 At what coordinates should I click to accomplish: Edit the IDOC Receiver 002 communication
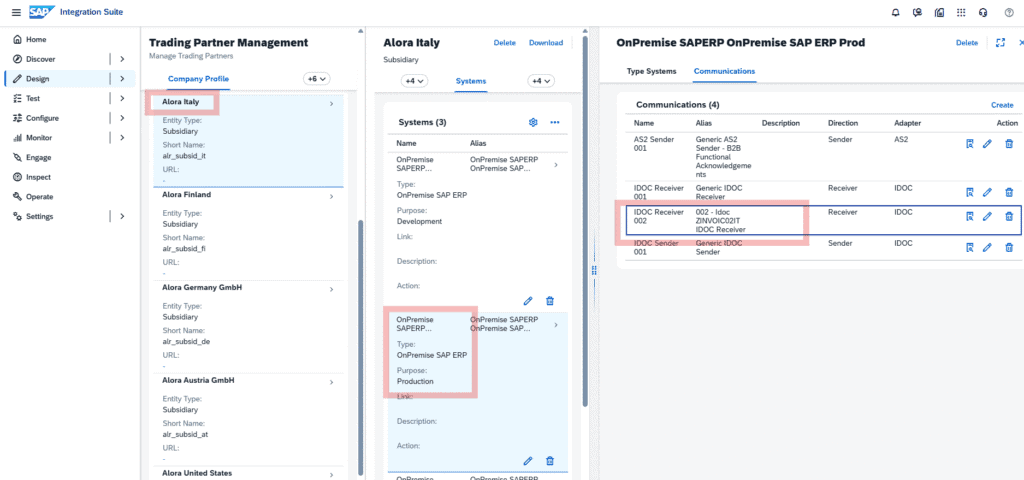tap(987, 216)
